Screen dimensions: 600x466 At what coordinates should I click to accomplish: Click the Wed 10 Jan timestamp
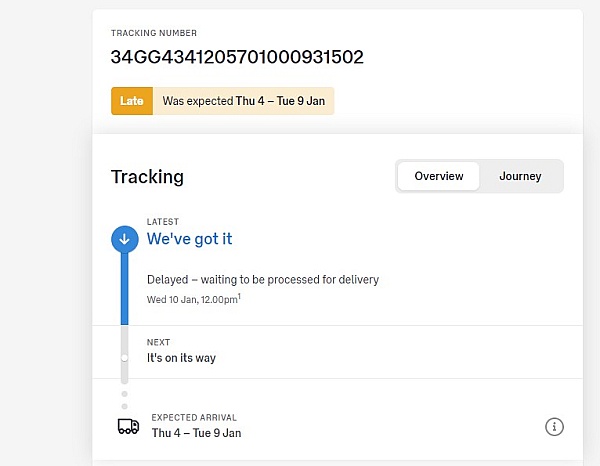click(x=190, y=298)
